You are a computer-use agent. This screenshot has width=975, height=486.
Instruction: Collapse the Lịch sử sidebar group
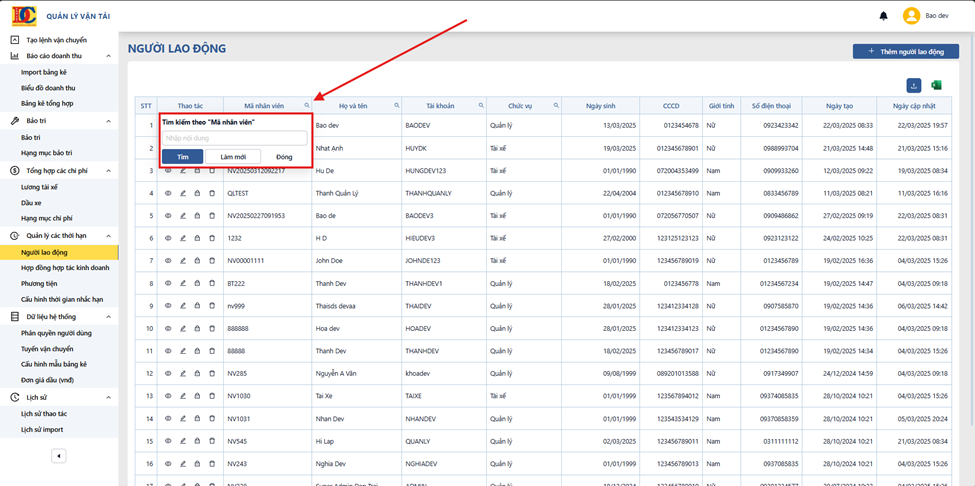point(108,397)
